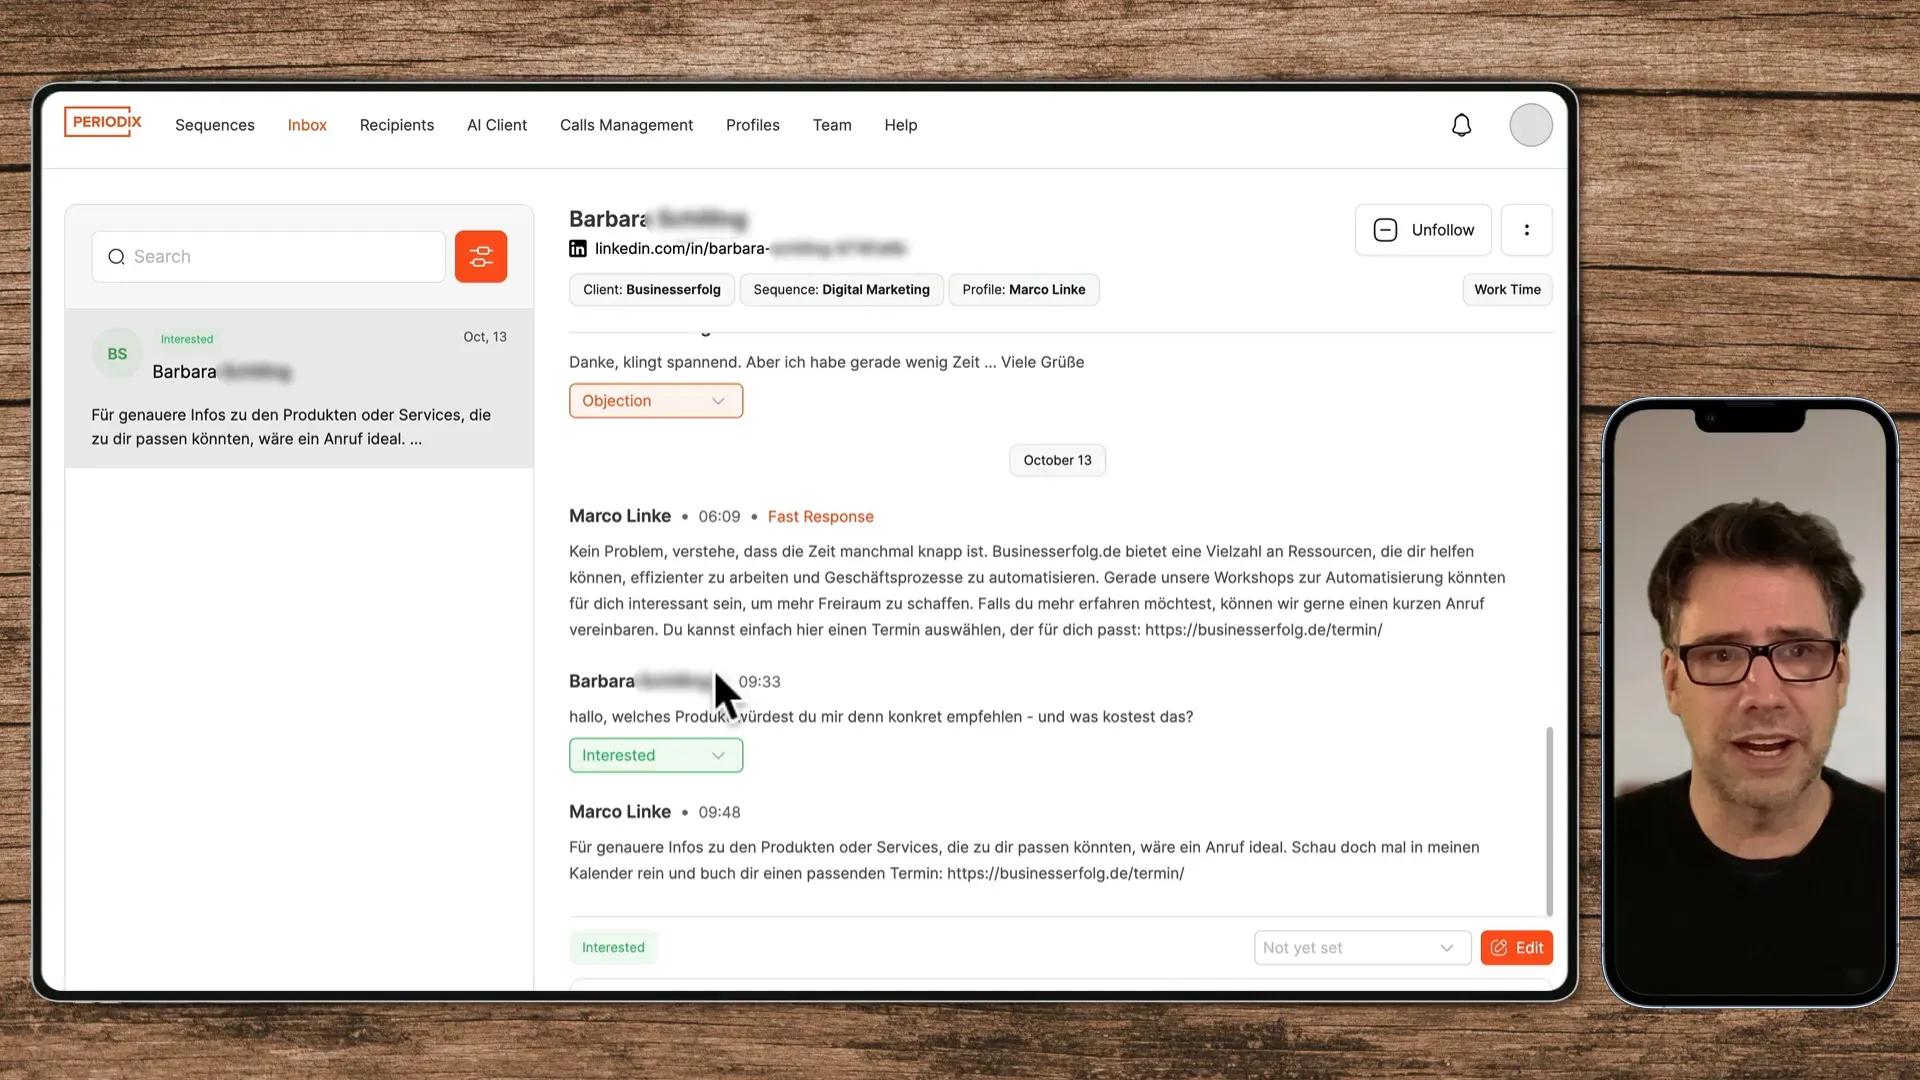Click the Work Time button
The height and width of the screenshot is (1080, 1920).
pos(1506,290)
